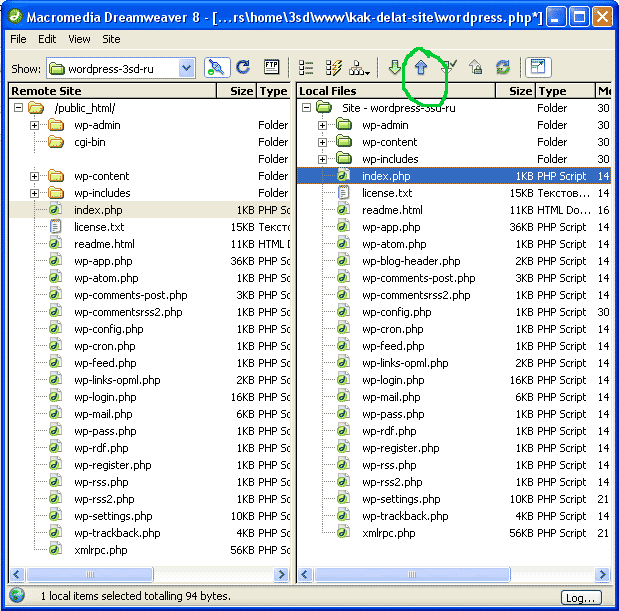Screen dimensions: 619x611
Task: Select remote wp-comments-post.php file
Action: coord(131,295)
